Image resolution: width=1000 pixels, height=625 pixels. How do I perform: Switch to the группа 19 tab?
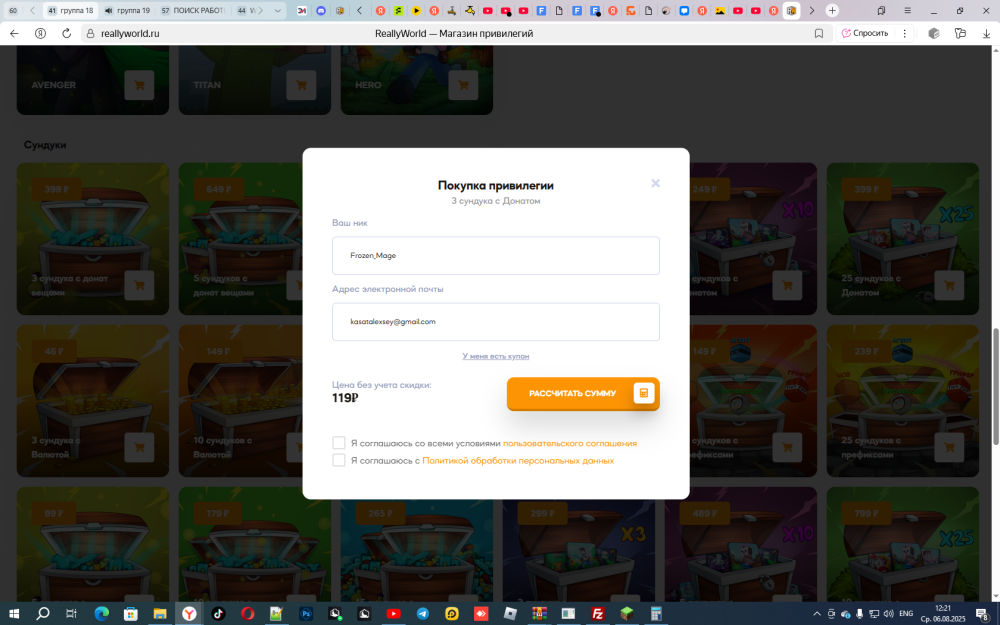pos(127,10)
